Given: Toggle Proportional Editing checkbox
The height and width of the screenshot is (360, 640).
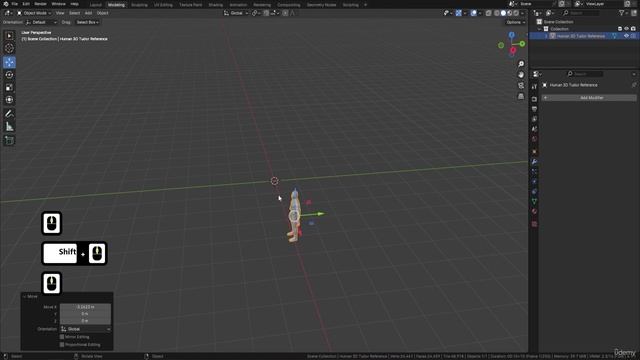Looking at the screenshot, I should tap(62, 344).
